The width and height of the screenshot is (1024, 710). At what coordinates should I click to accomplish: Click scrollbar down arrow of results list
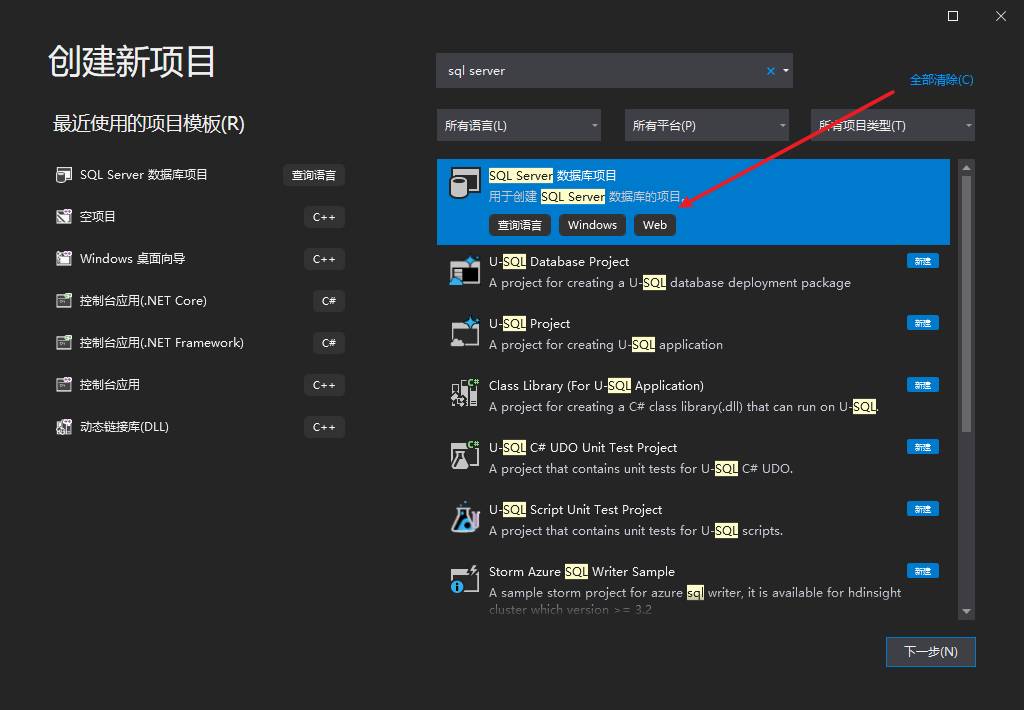tap(967, 611)
